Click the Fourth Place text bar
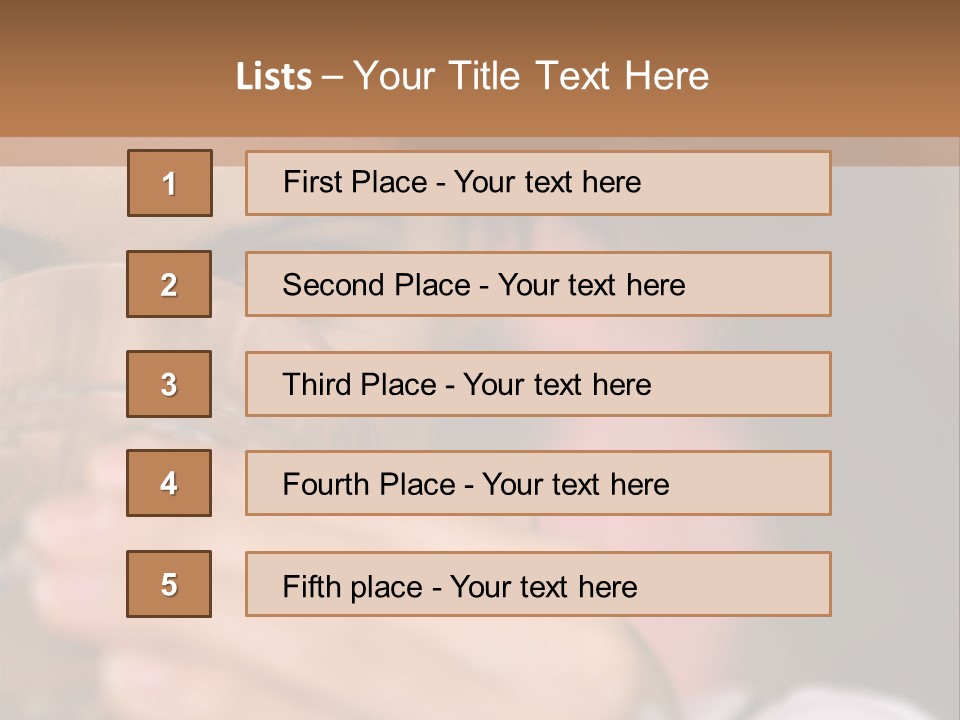The width and height of the screenshot is (960, 720). coord(538,483)
